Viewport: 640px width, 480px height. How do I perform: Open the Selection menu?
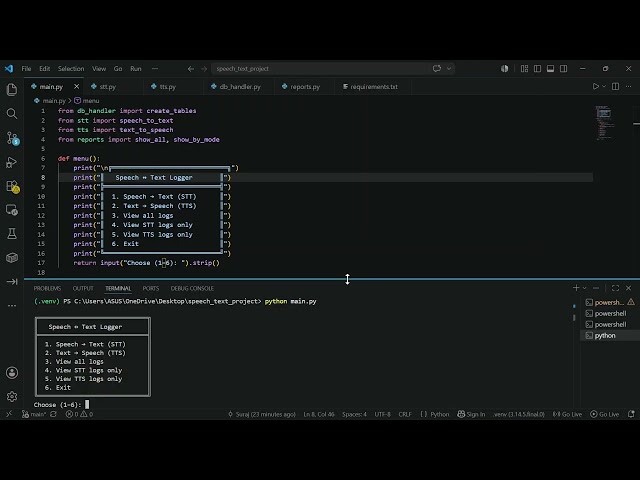click(x=71, y=69)
